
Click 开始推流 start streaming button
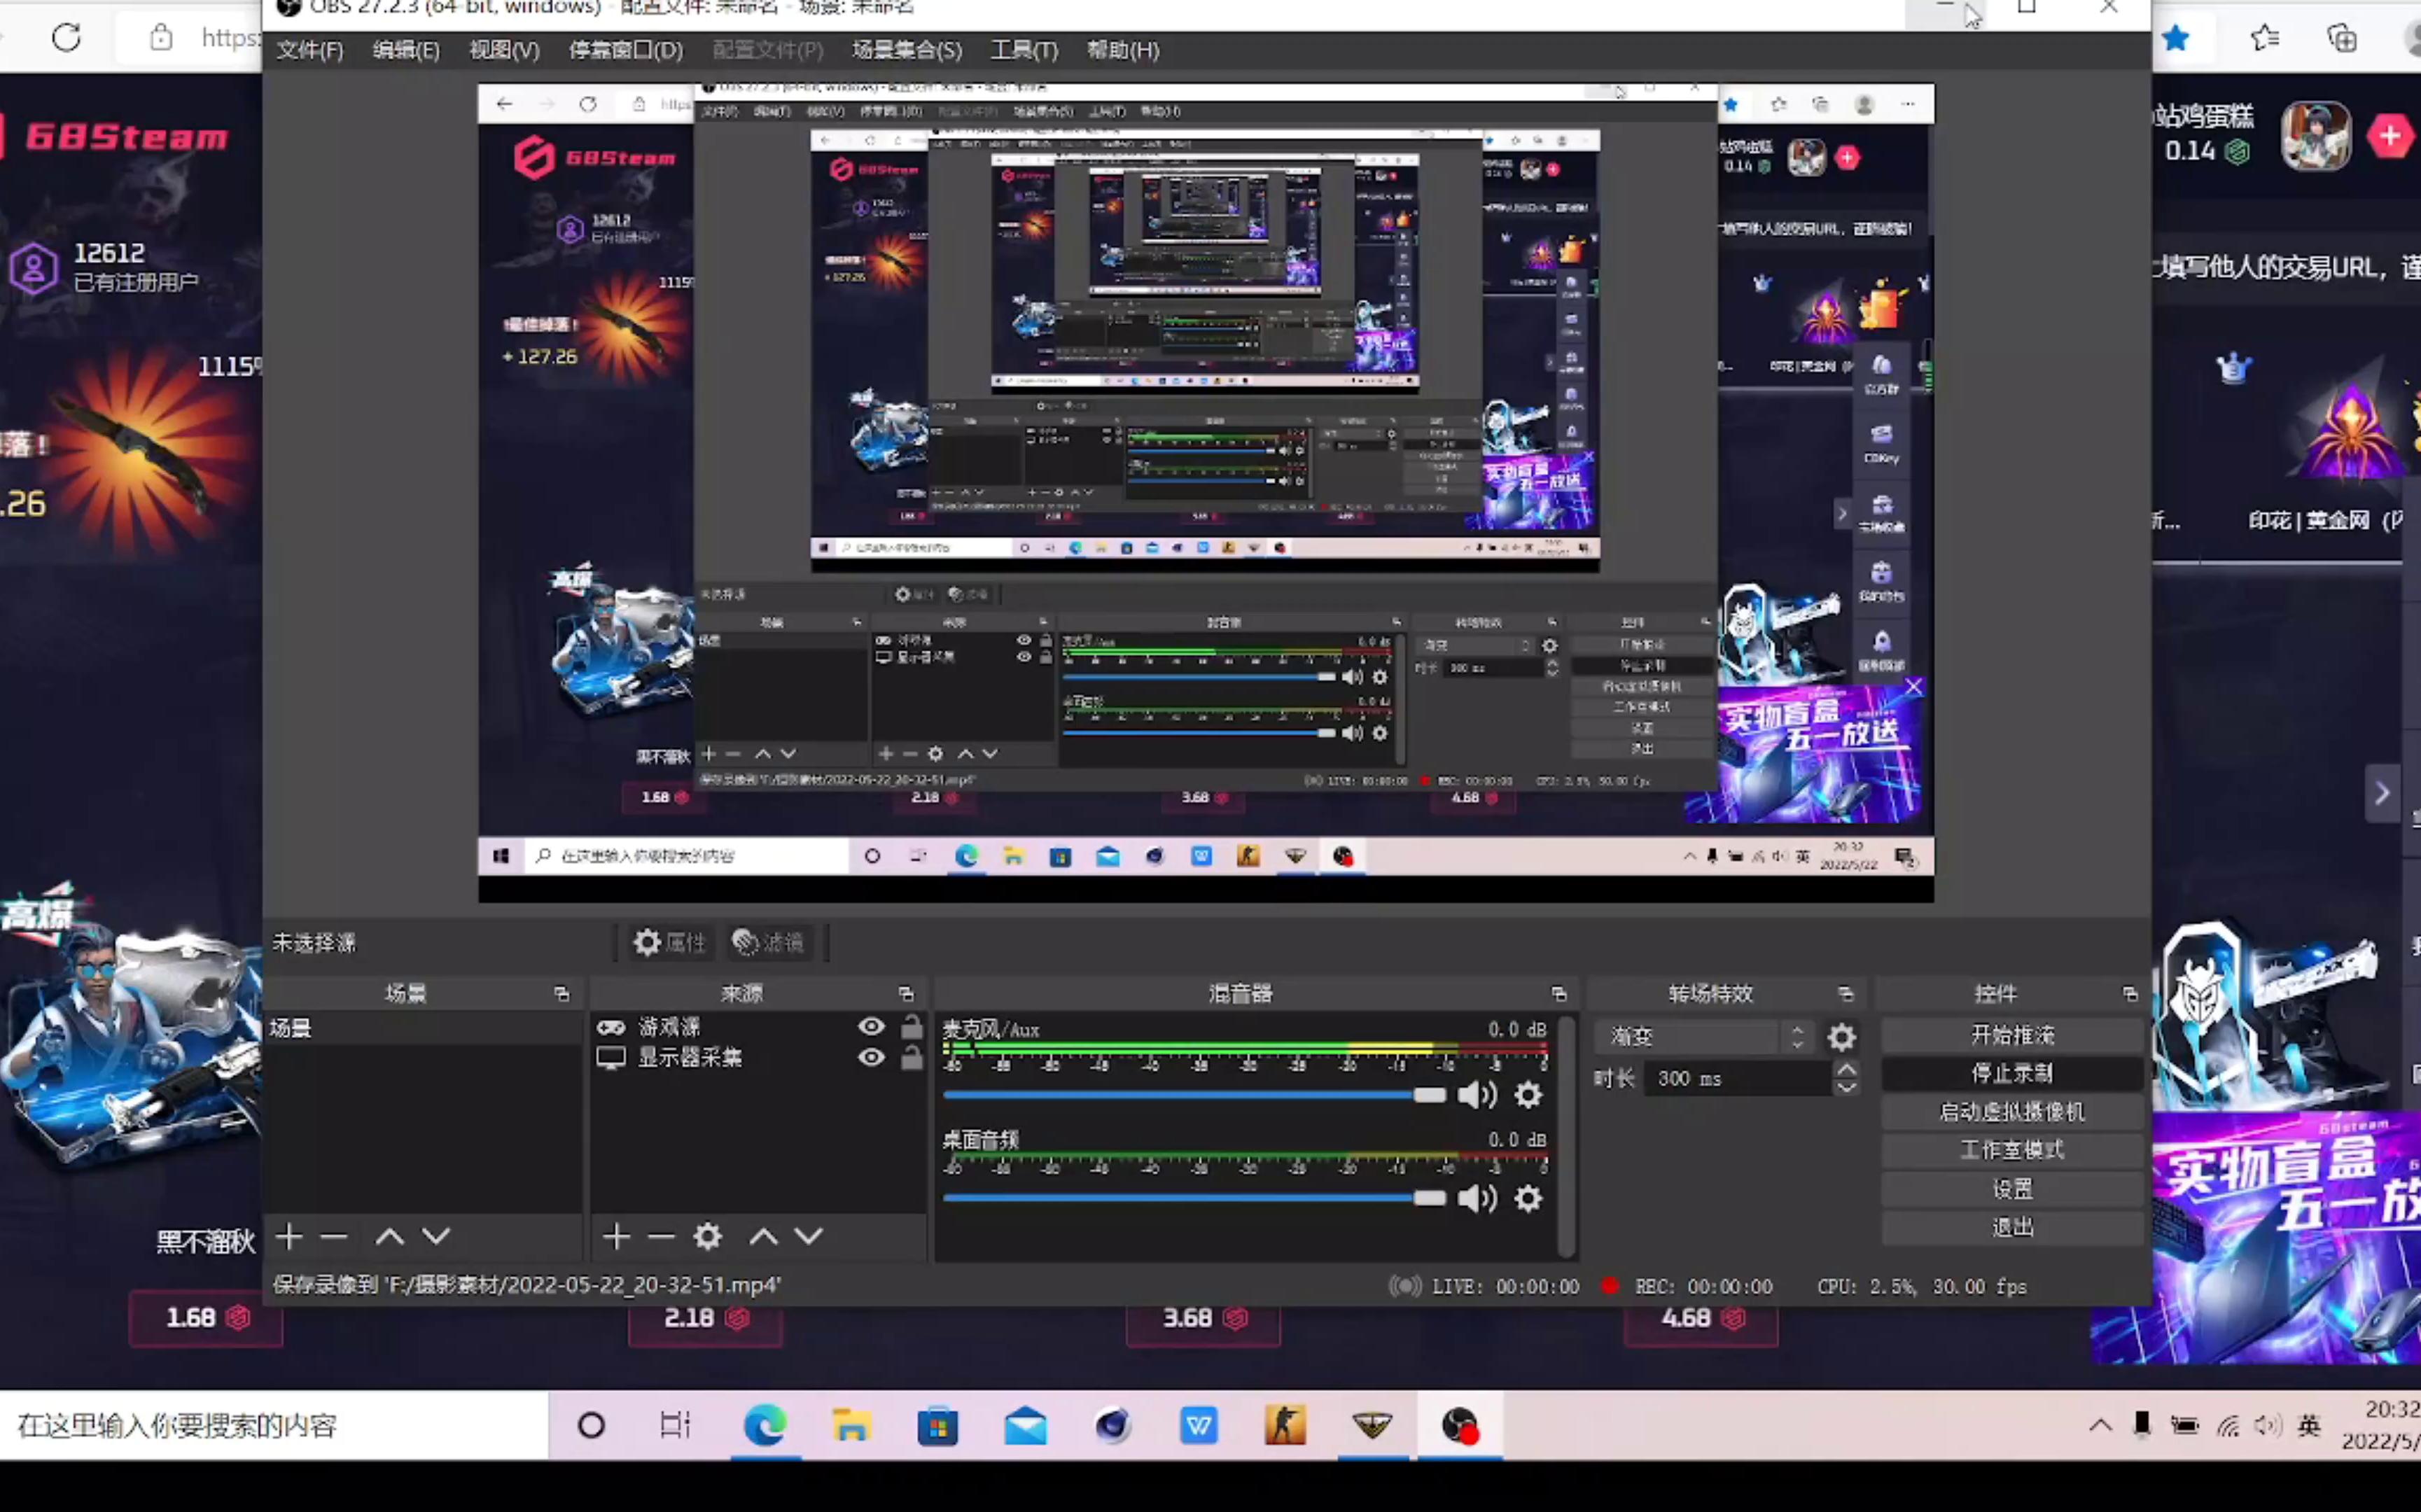click(x=2012, y=1035)
